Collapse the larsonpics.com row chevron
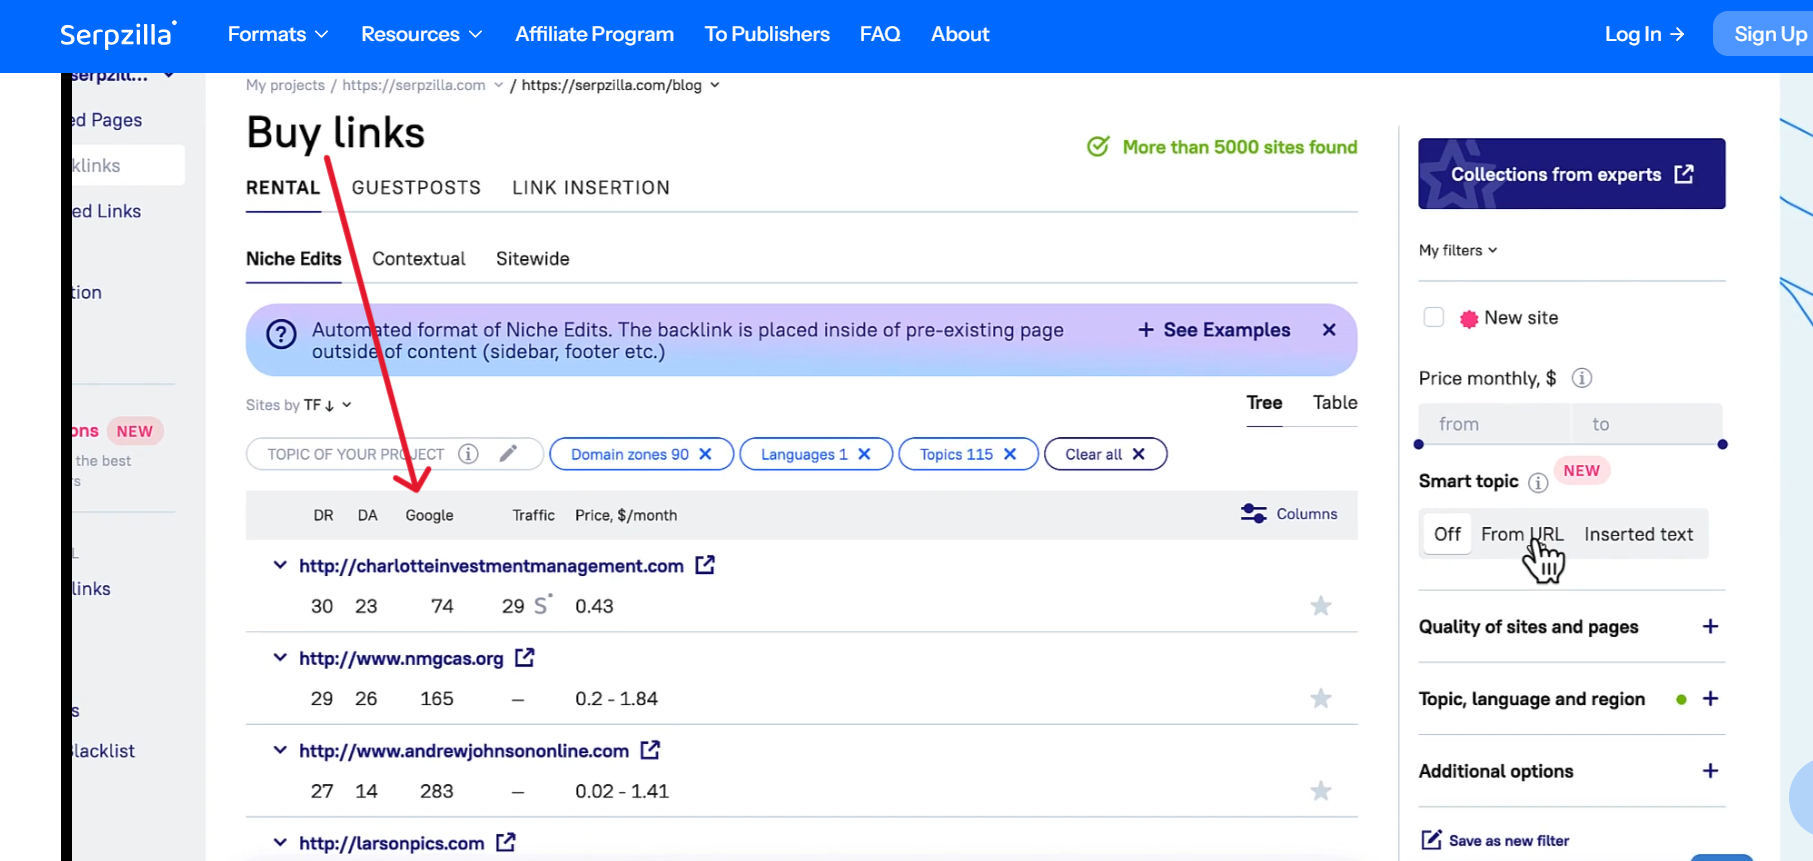 280,842
